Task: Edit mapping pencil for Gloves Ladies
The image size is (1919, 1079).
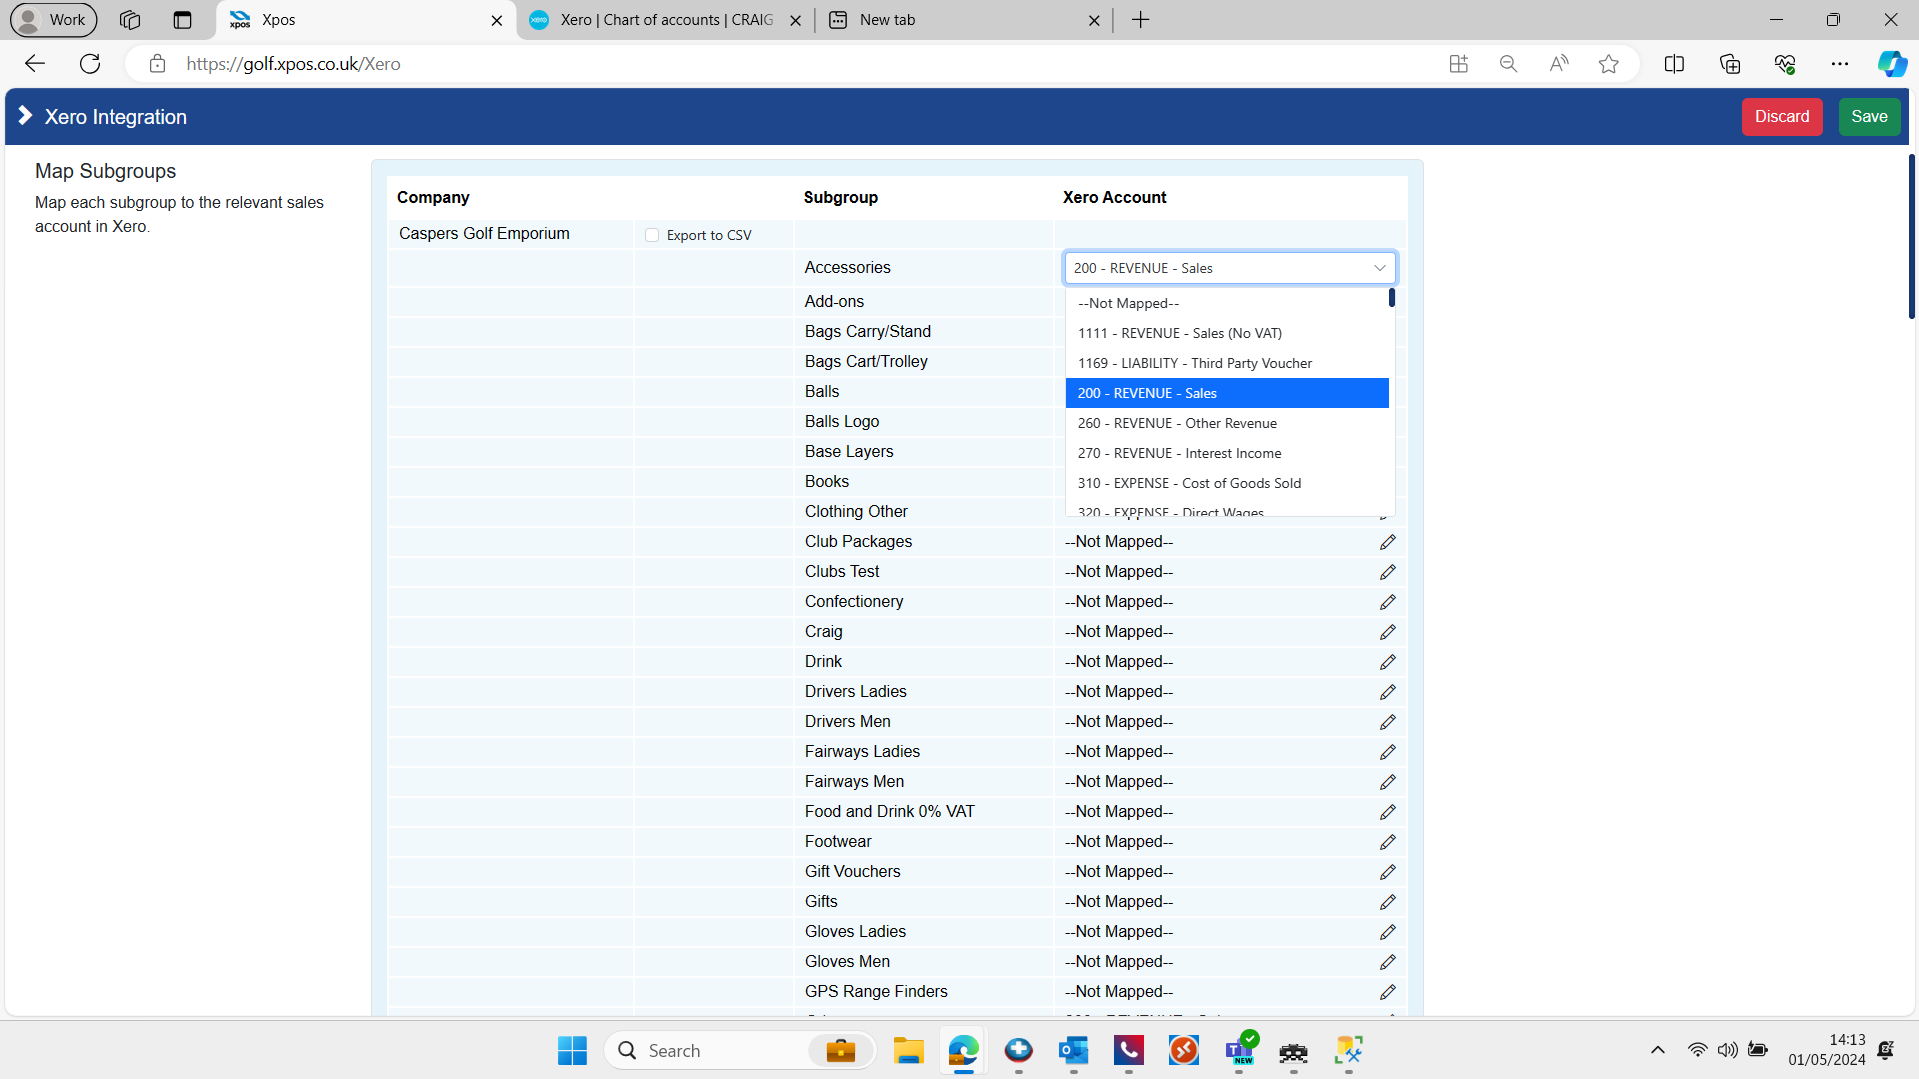Action: [x=1387, y=932]
